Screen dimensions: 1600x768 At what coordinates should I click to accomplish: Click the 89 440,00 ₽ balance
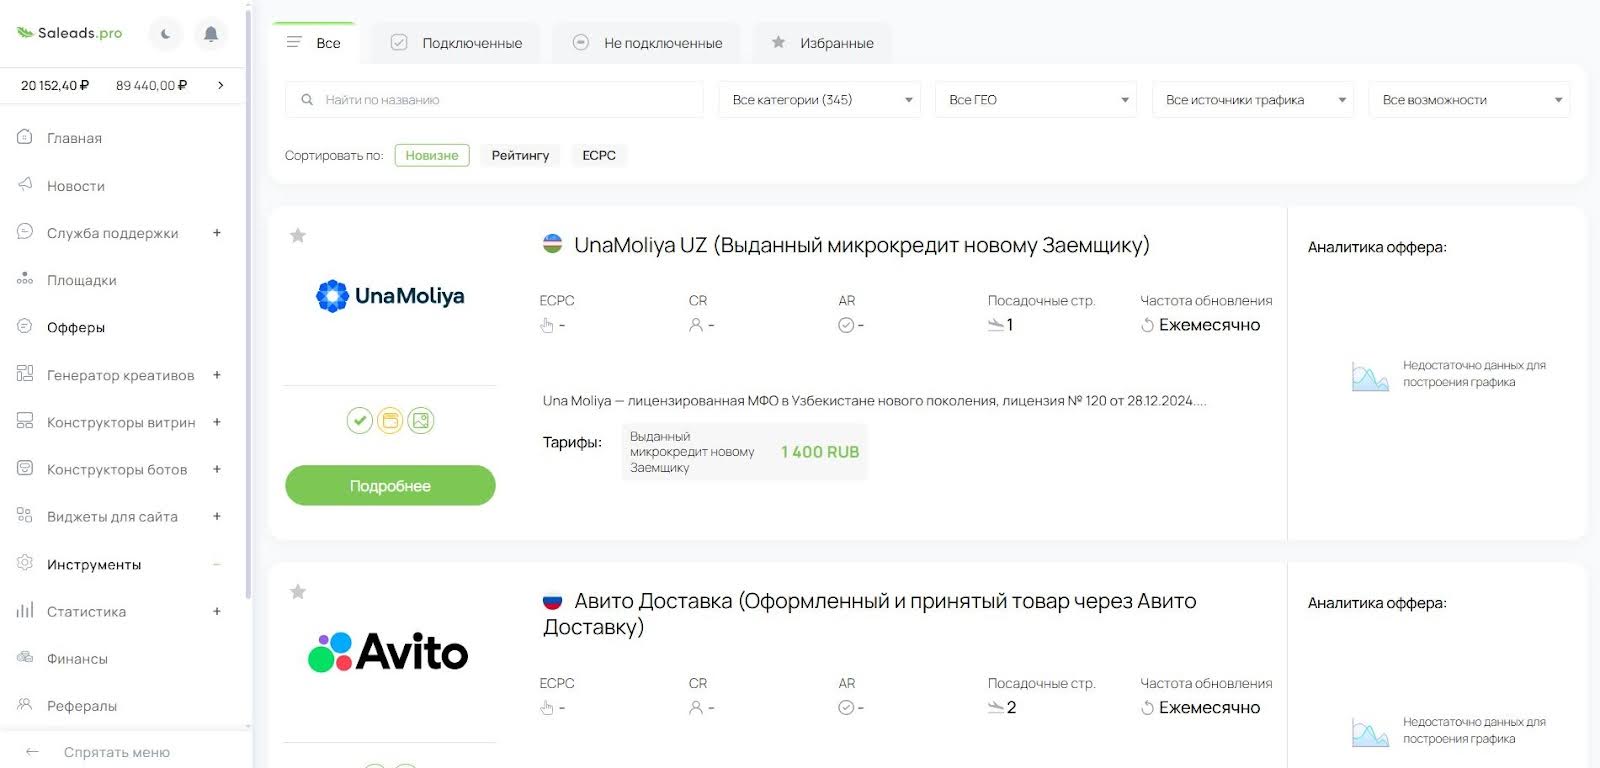[x=152, y=85]
